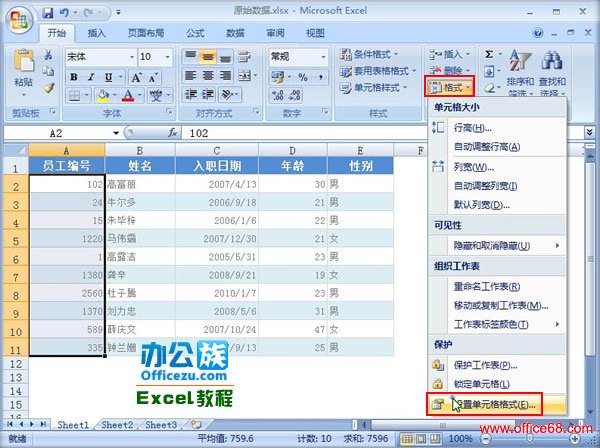Image resolution: width=600 pixels, height=448 pixels.
Task: Switch to 页面布局 ribbon tab
Action: 146,33
